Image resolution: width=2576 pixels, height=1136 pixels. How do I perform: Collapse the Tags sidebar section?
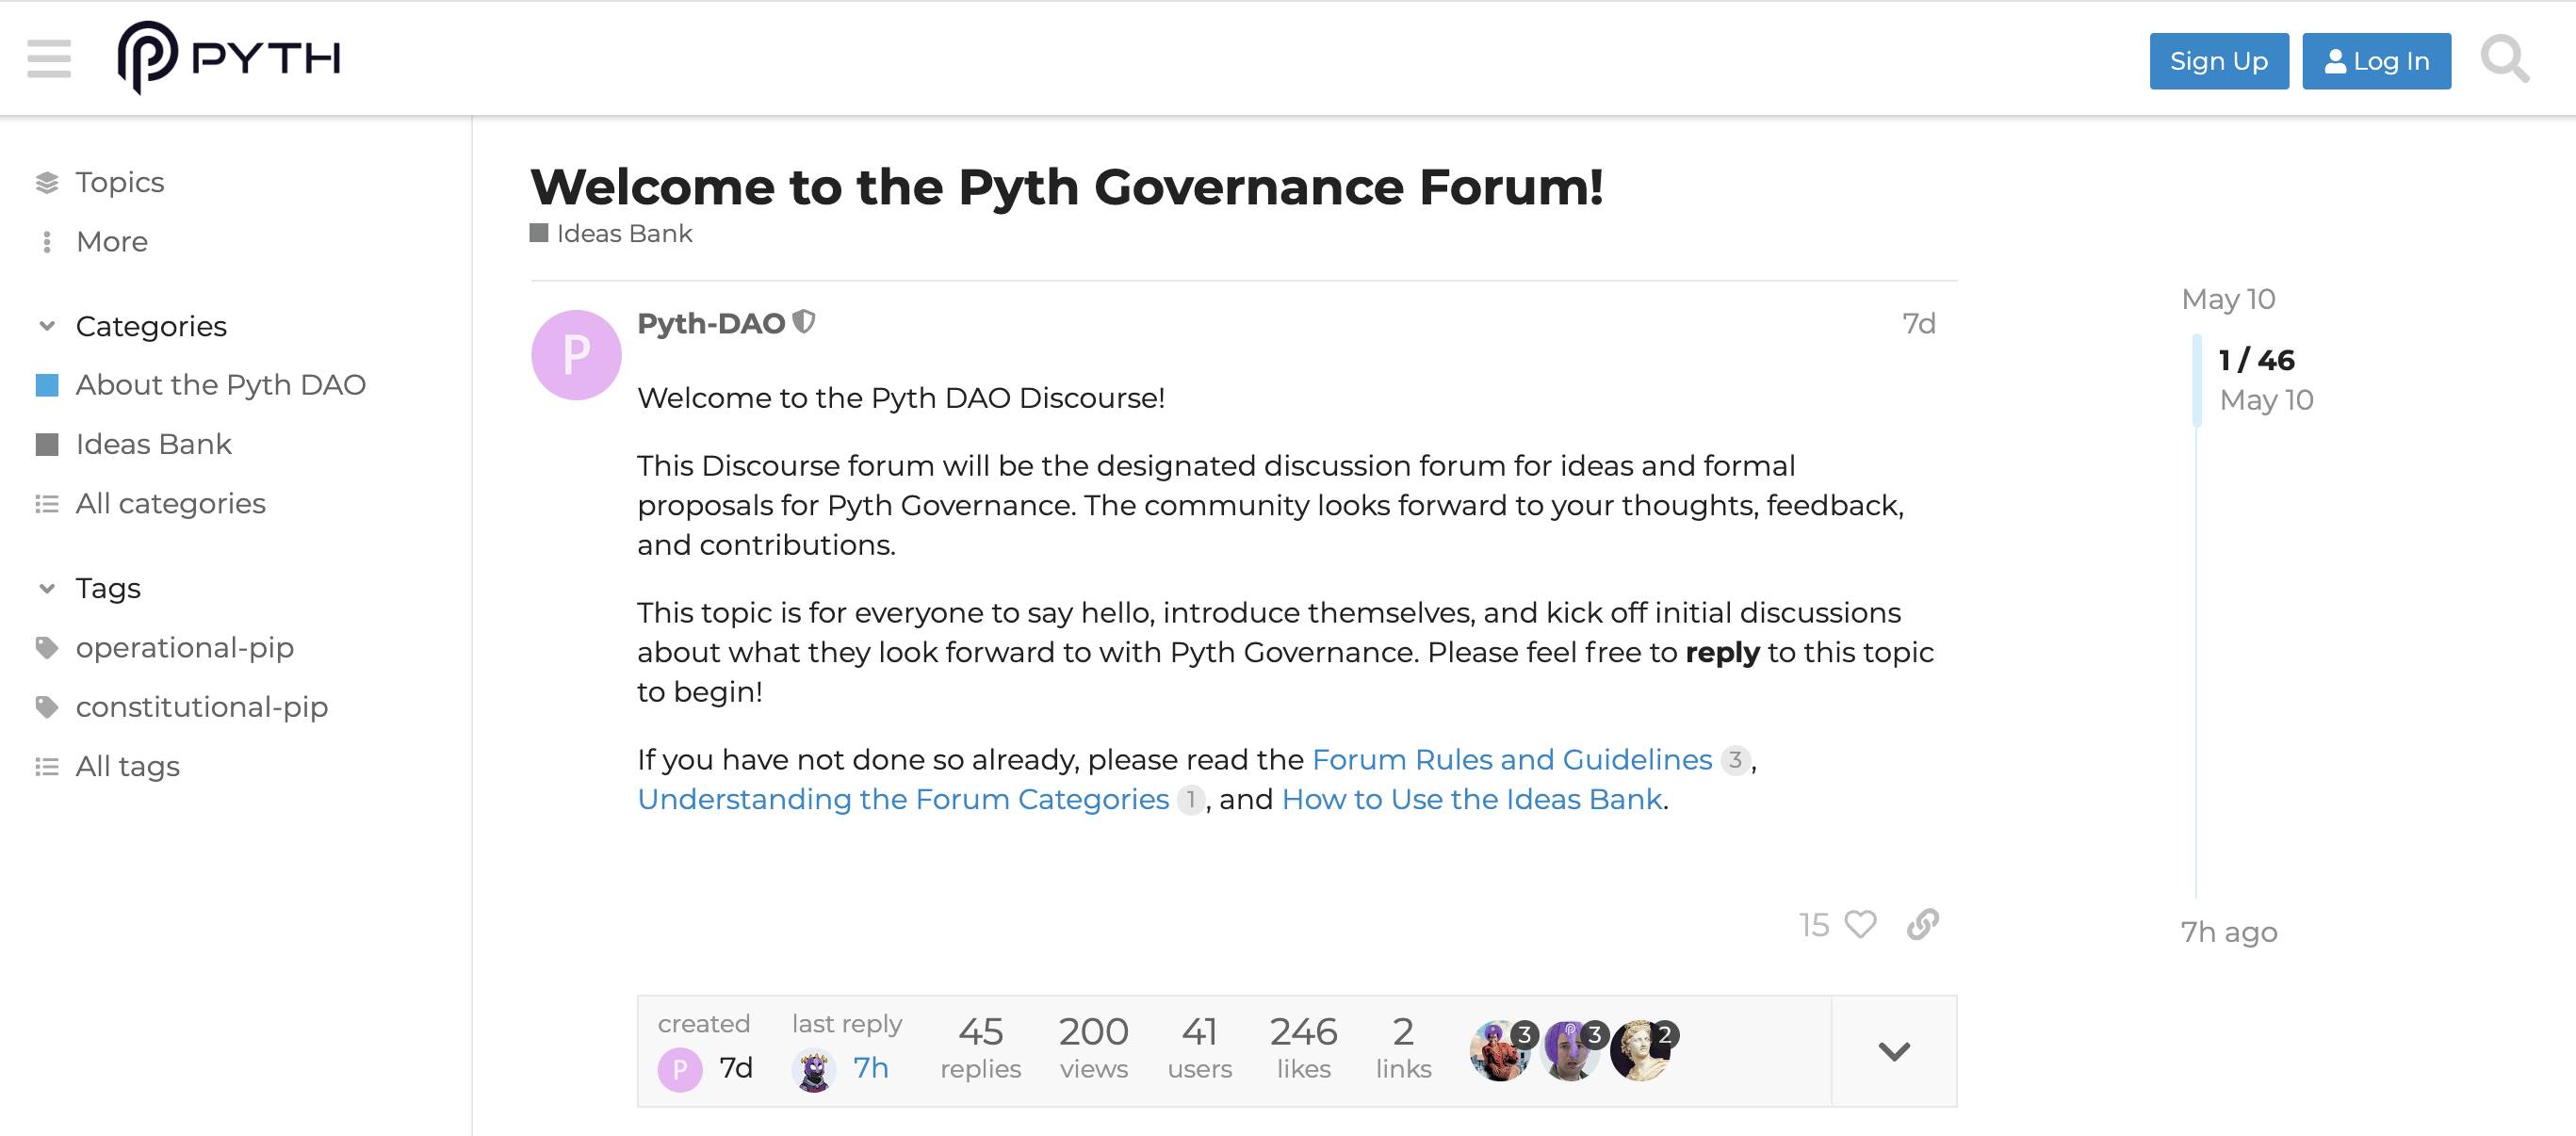[x=47, y=588]
